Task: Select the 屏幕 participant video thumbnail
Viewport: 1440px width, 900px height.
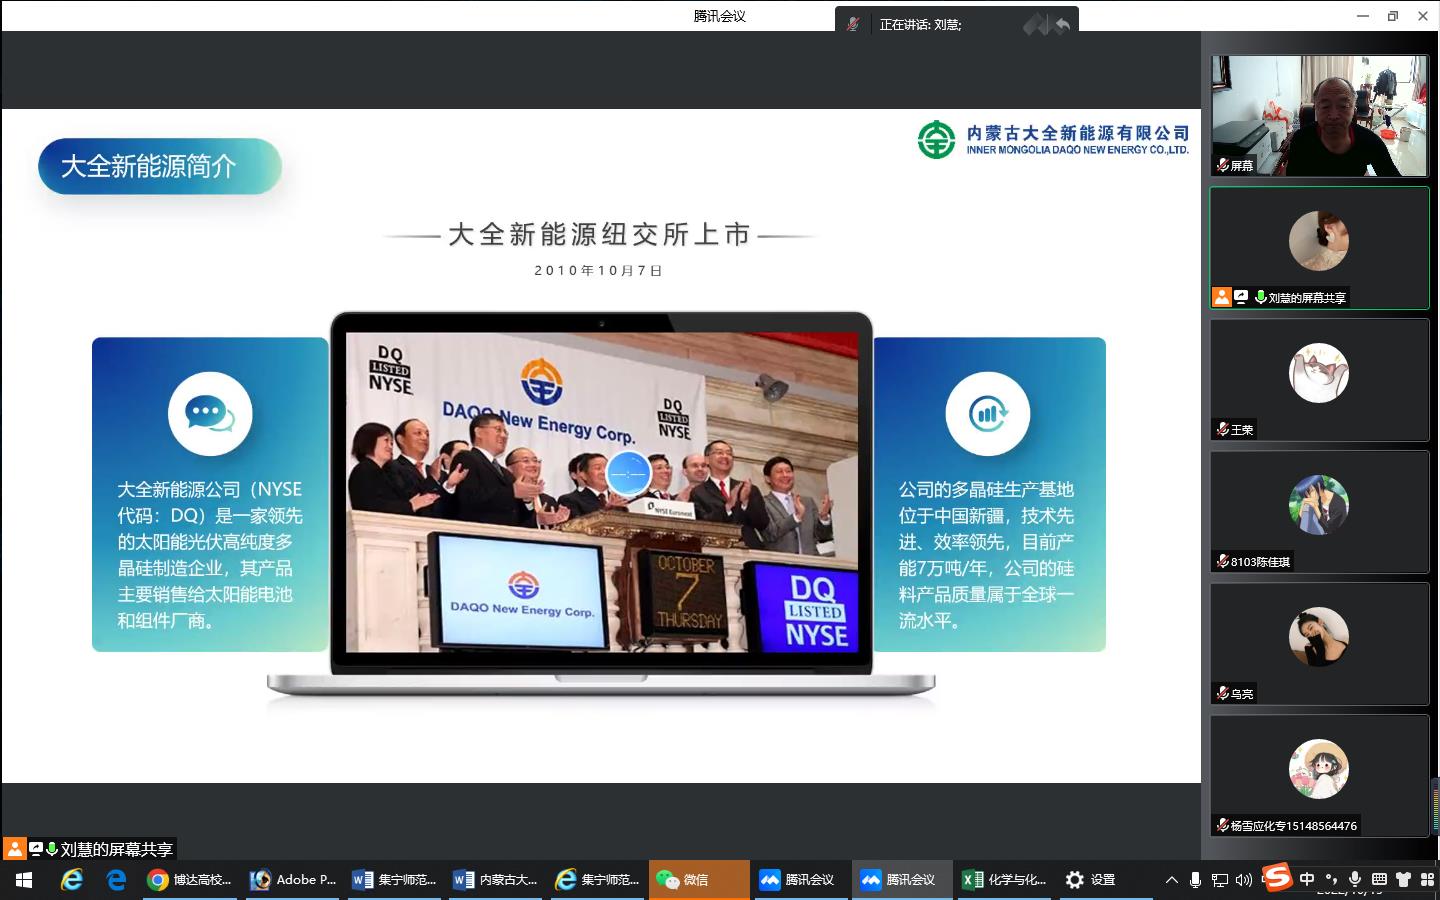Action: pyautogui.click(x=1319, y=116)
